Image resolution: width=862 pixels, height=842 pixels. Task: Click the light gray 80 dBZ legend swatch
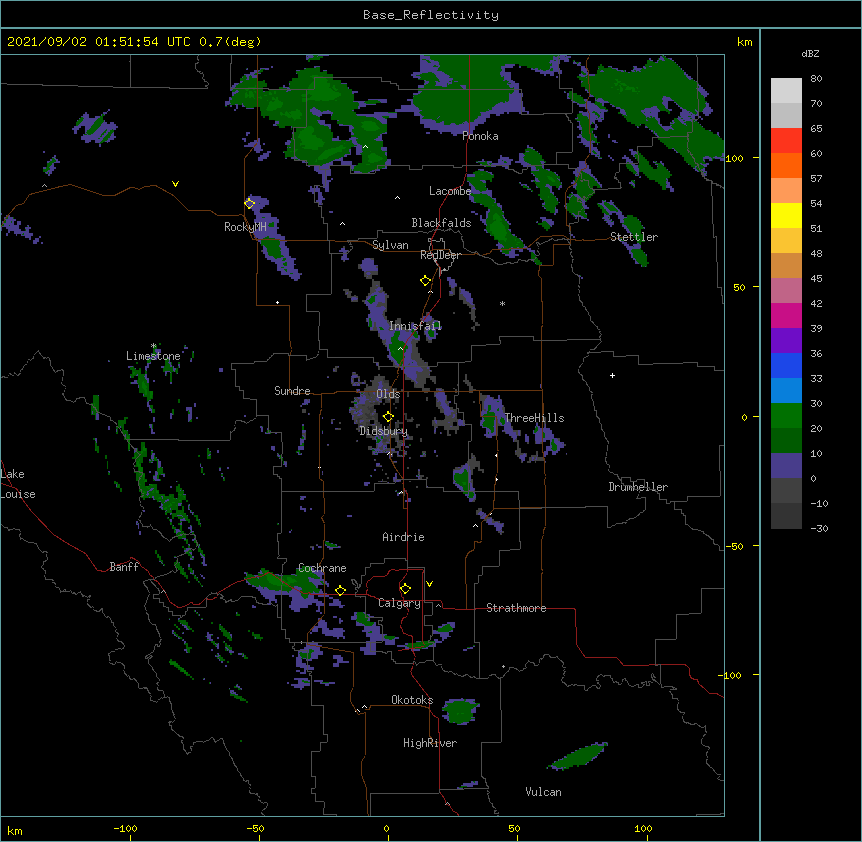[x=786, y=91]
